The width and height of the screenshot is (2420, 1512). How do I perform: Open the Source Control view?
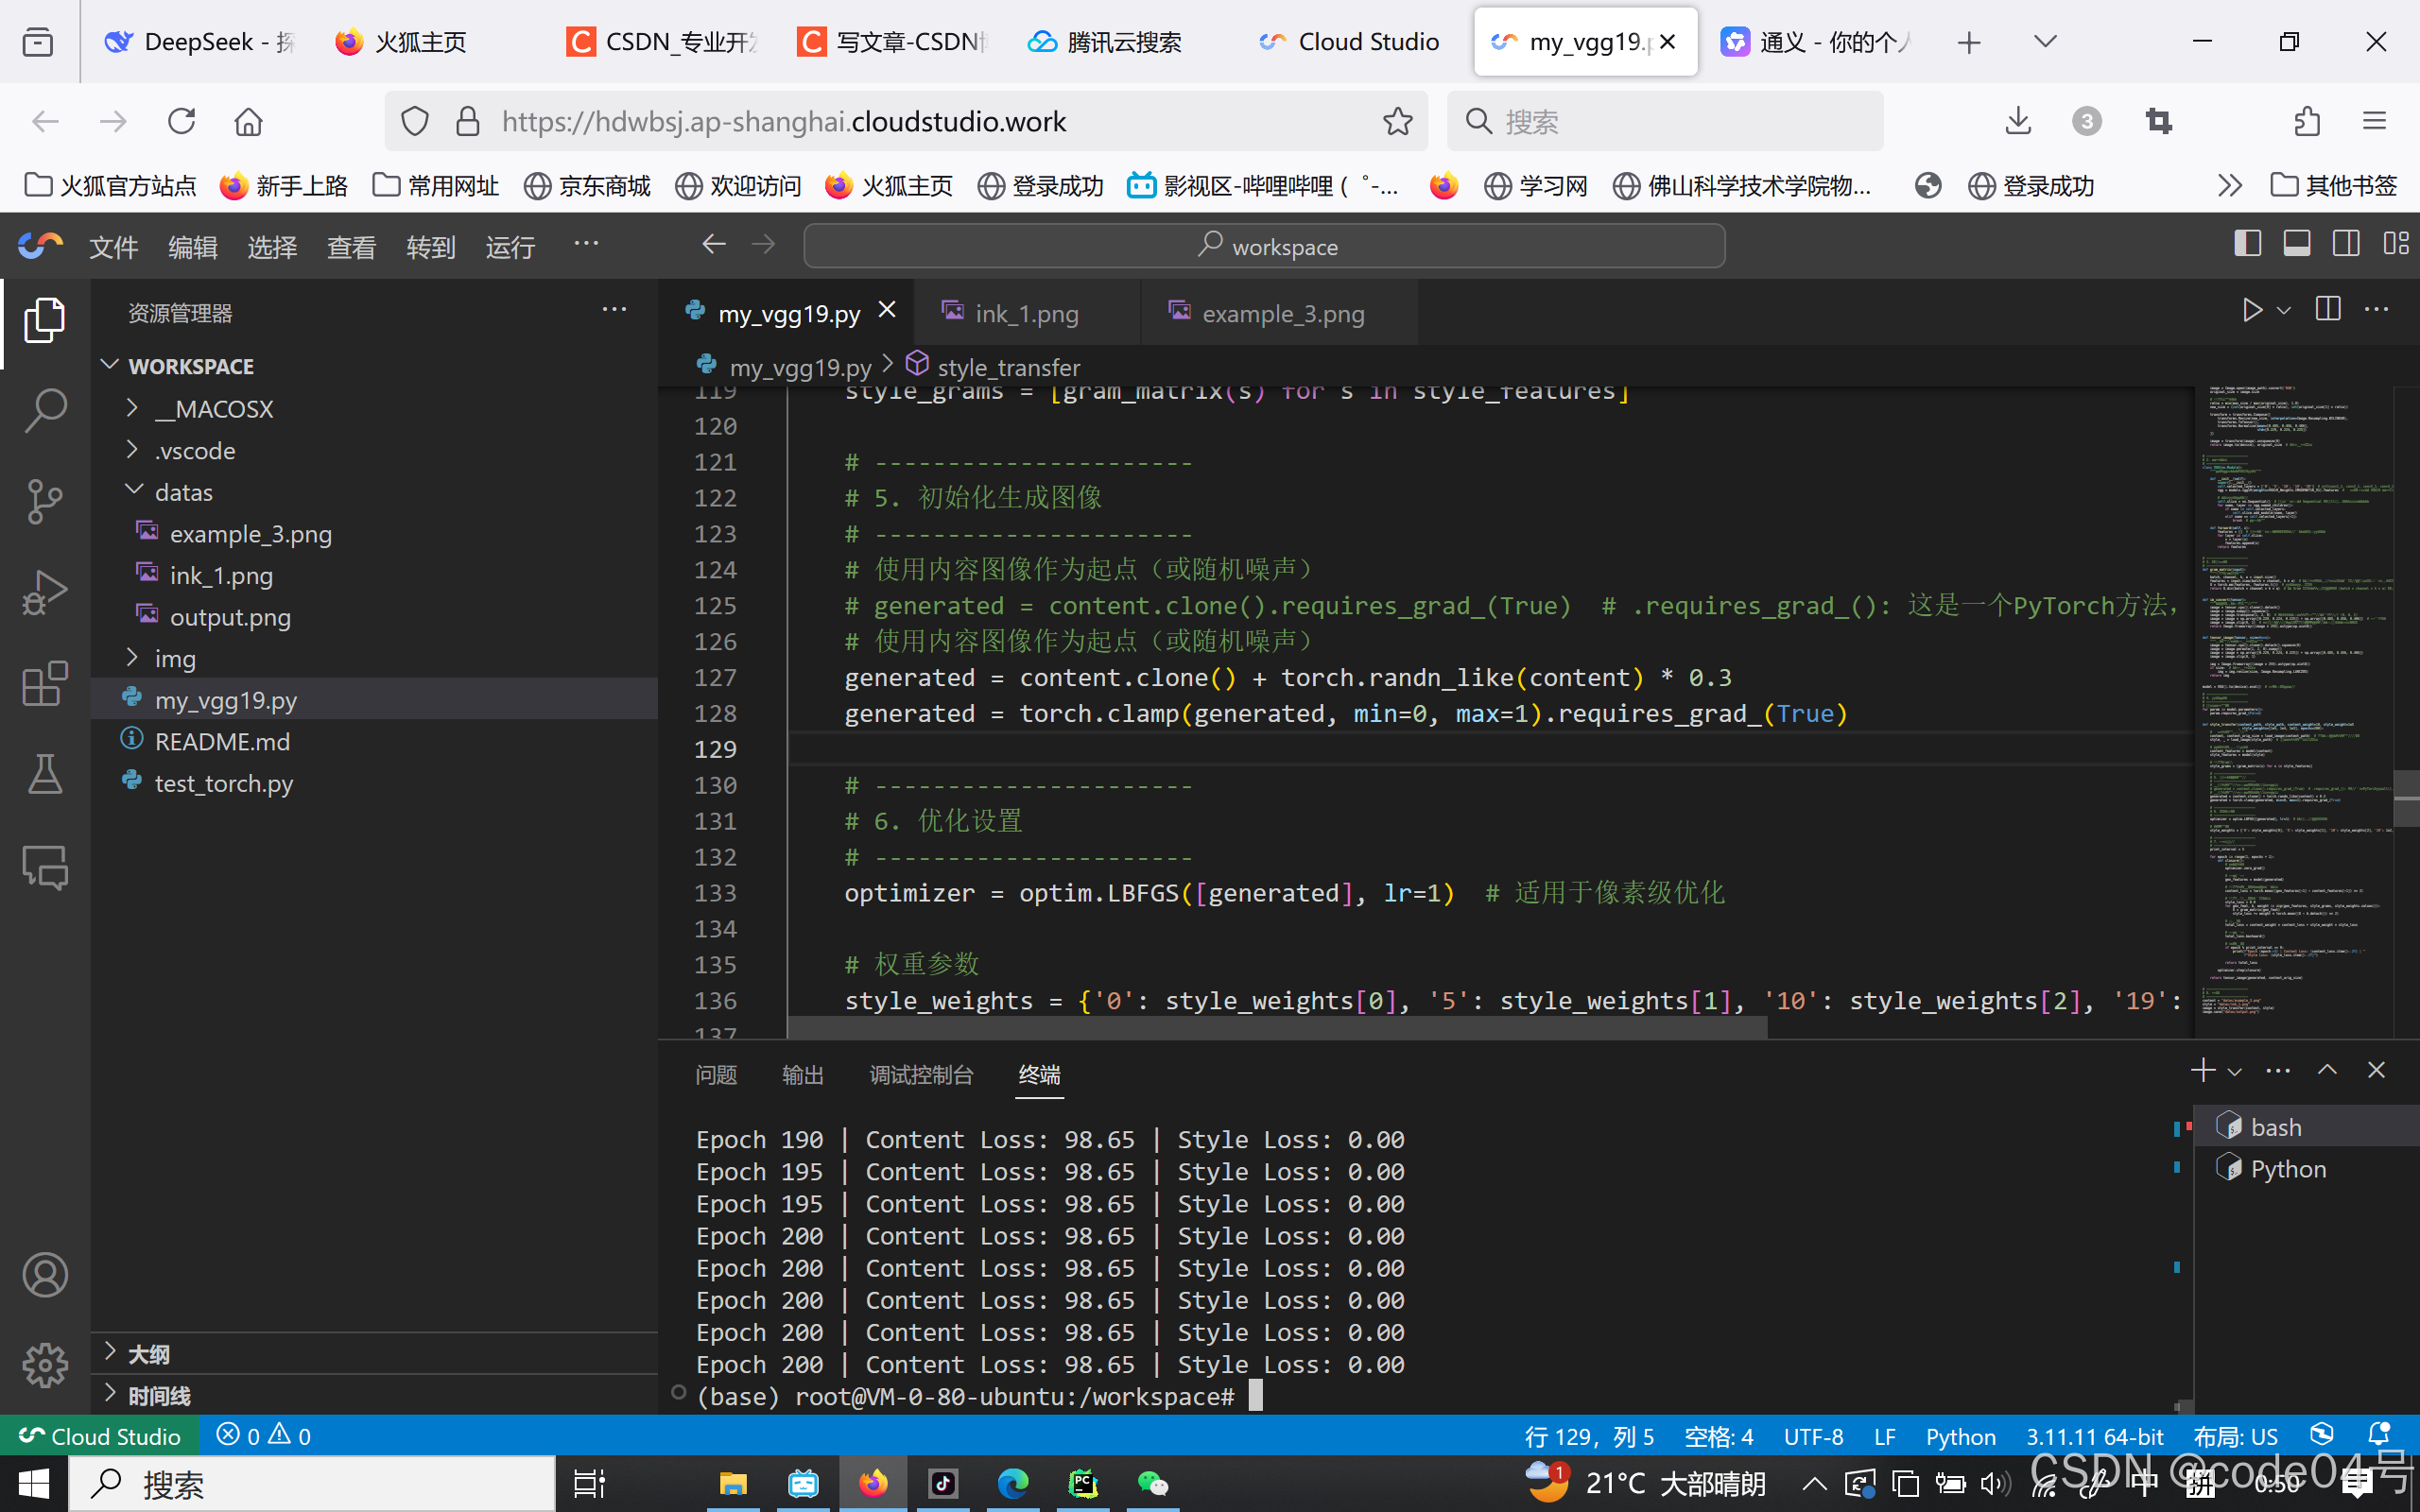click(x=45, y=502)
